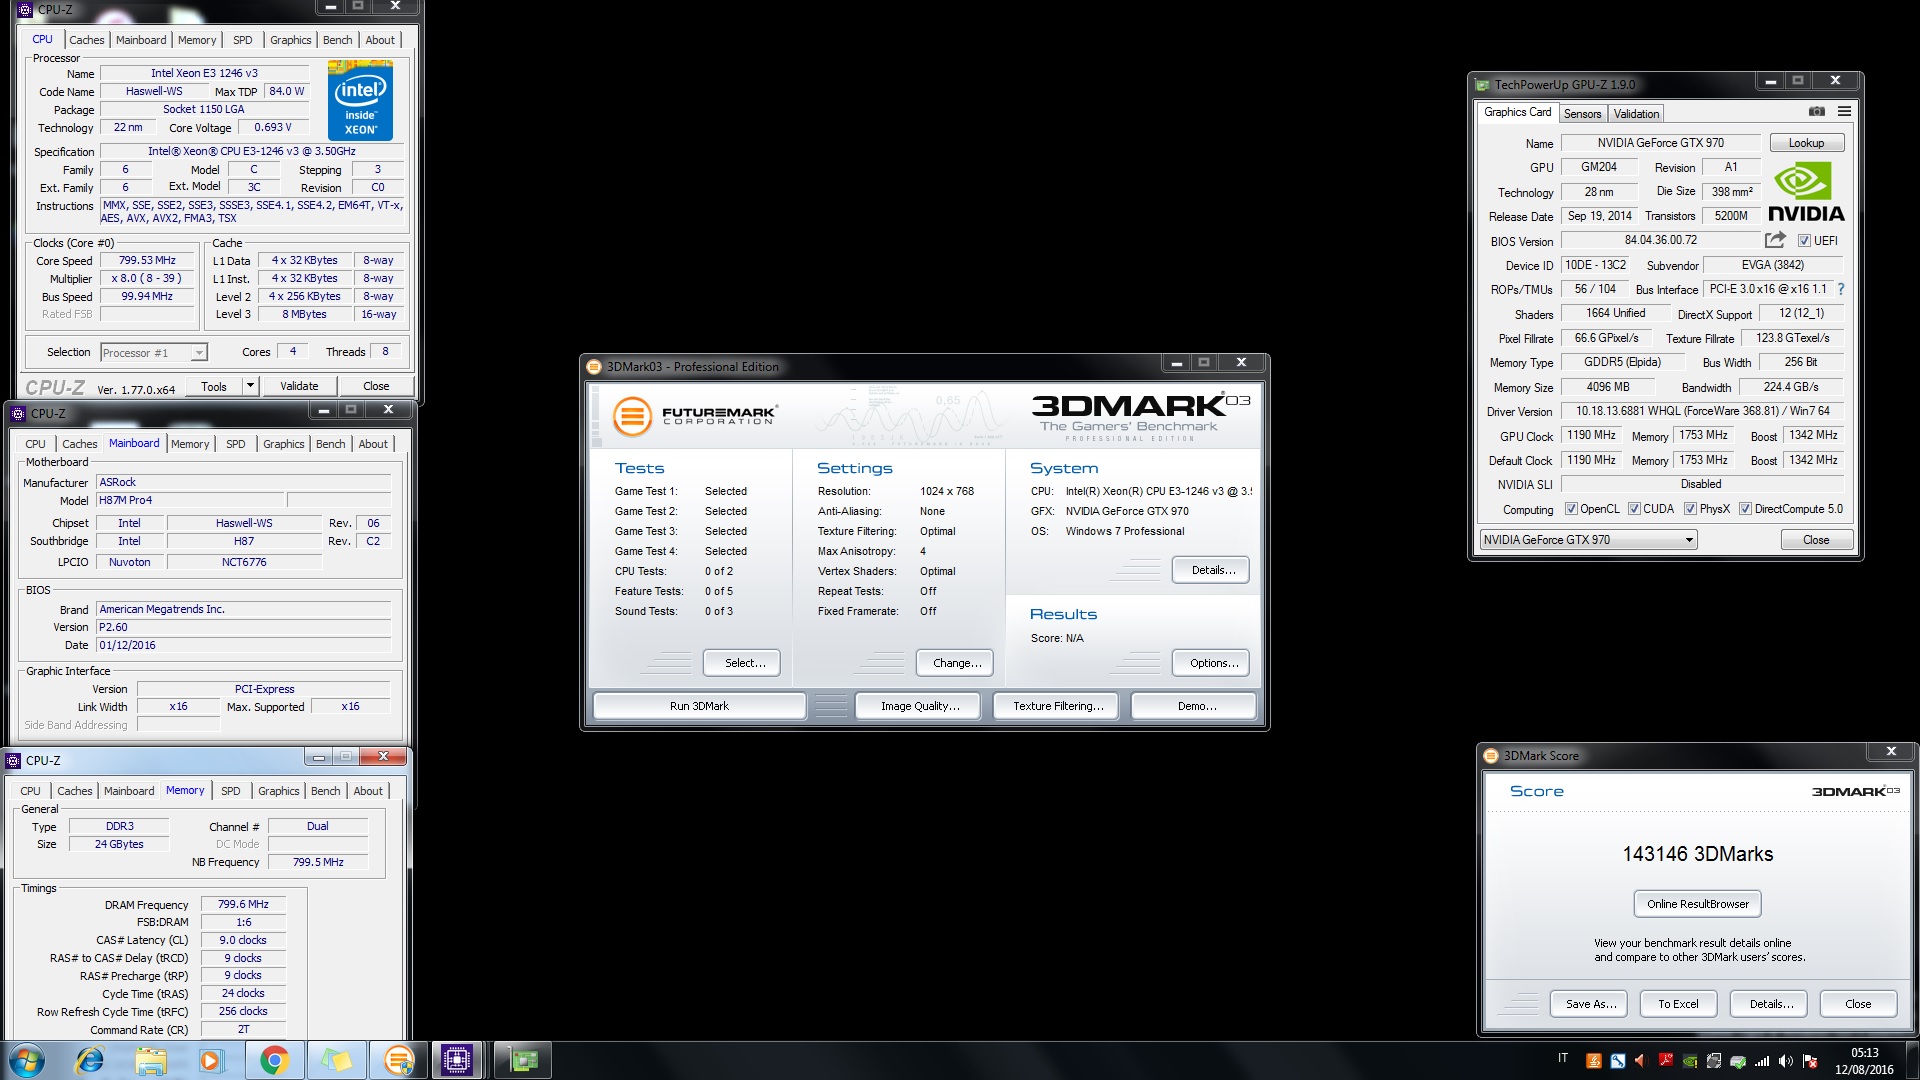Click the taskbar clock showing 05:13
Screen dimensions: 1920x1080
1864,1061
